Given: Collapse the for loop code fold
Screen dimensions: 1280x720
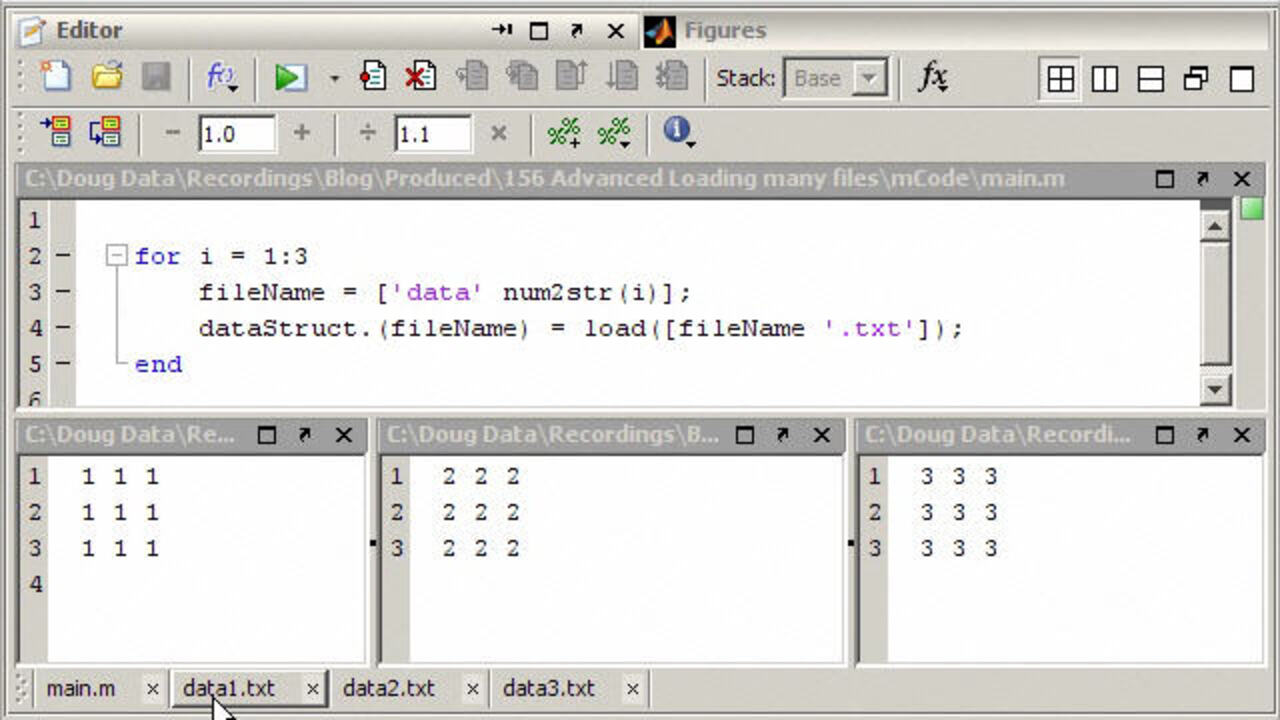Looking at the screenshot, I should (x=117, y=256).
